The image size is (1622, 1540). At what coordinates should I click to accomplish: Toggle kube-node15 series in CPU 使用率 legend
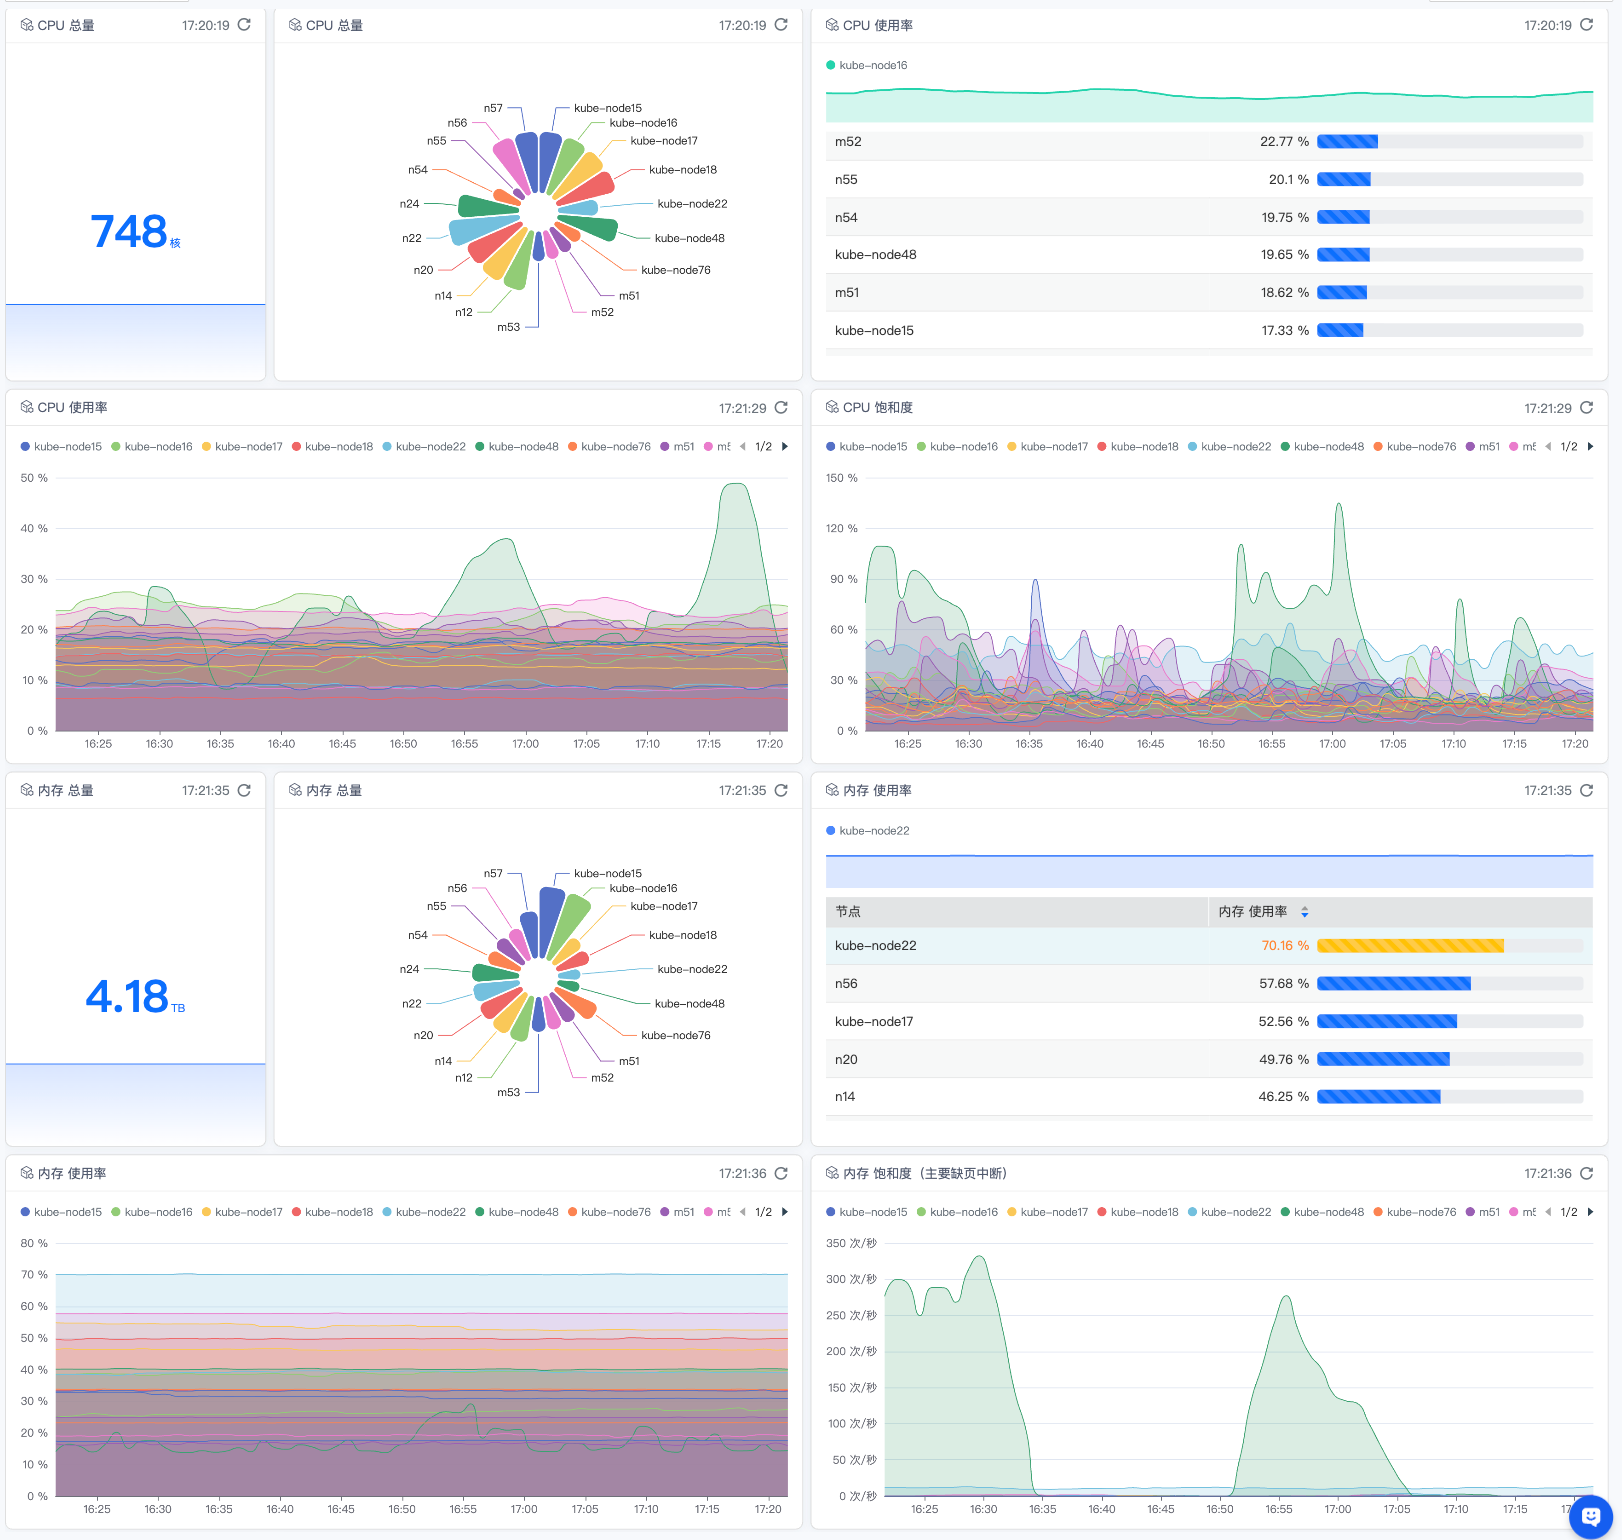[x=62, y=447]
